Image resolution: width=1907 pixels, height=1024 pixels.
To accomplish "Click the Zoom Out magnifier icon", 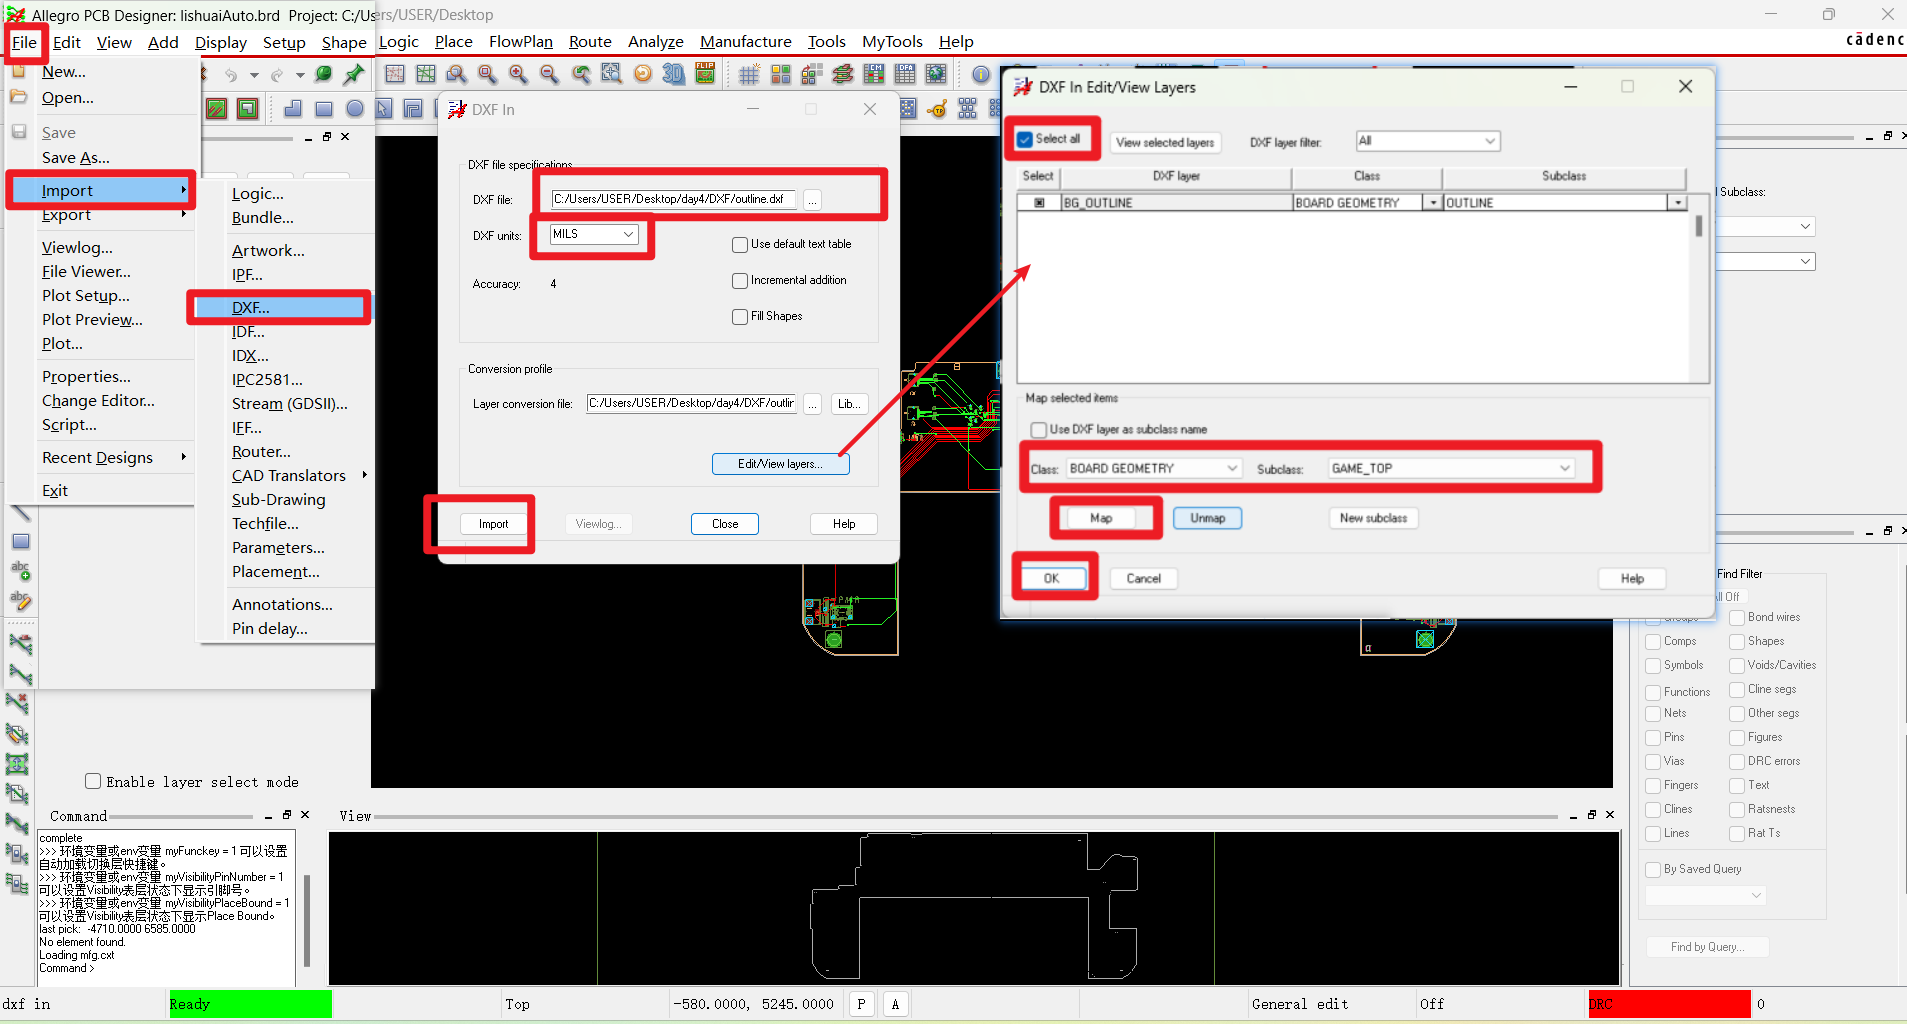I will click(549, 74).
